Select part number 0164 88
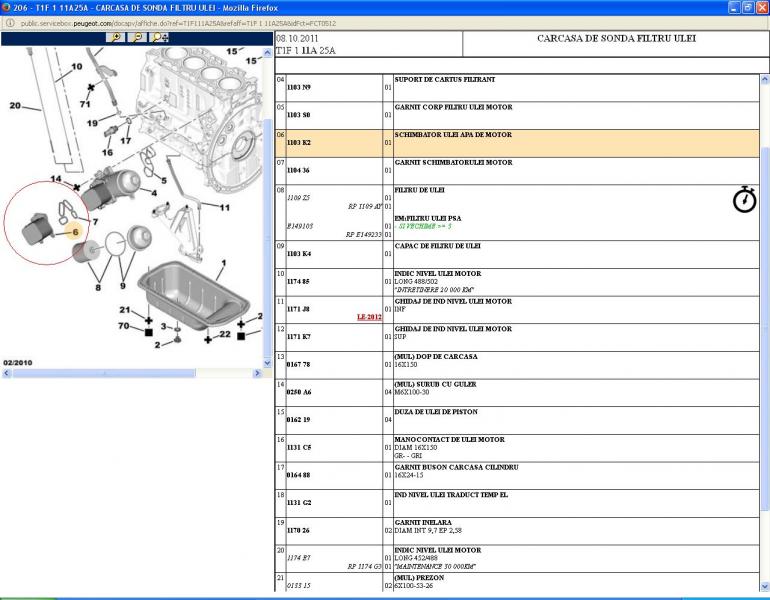This screenshot has width=770, height=600. 299,475
